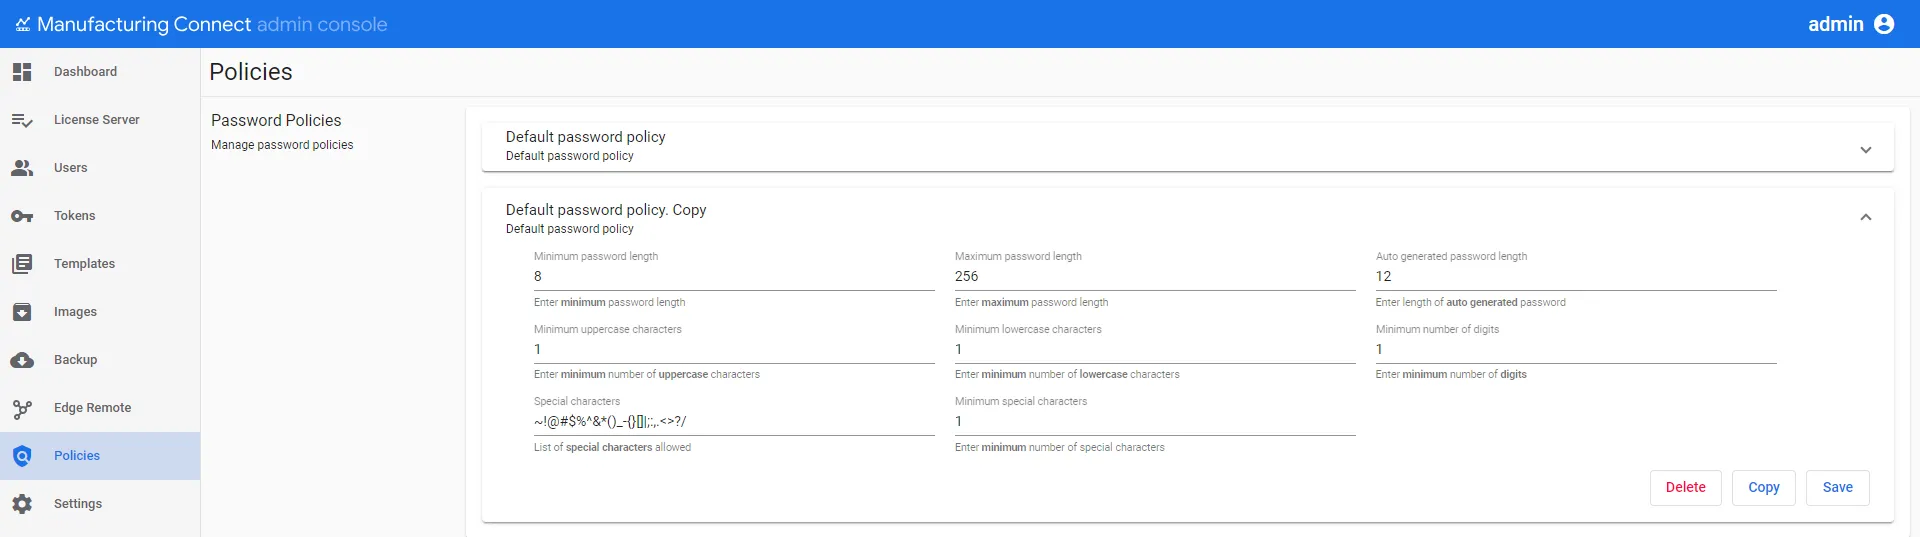
Task: Click 'Enter length of auto generated password' hint
Action: click(1471, 302)
